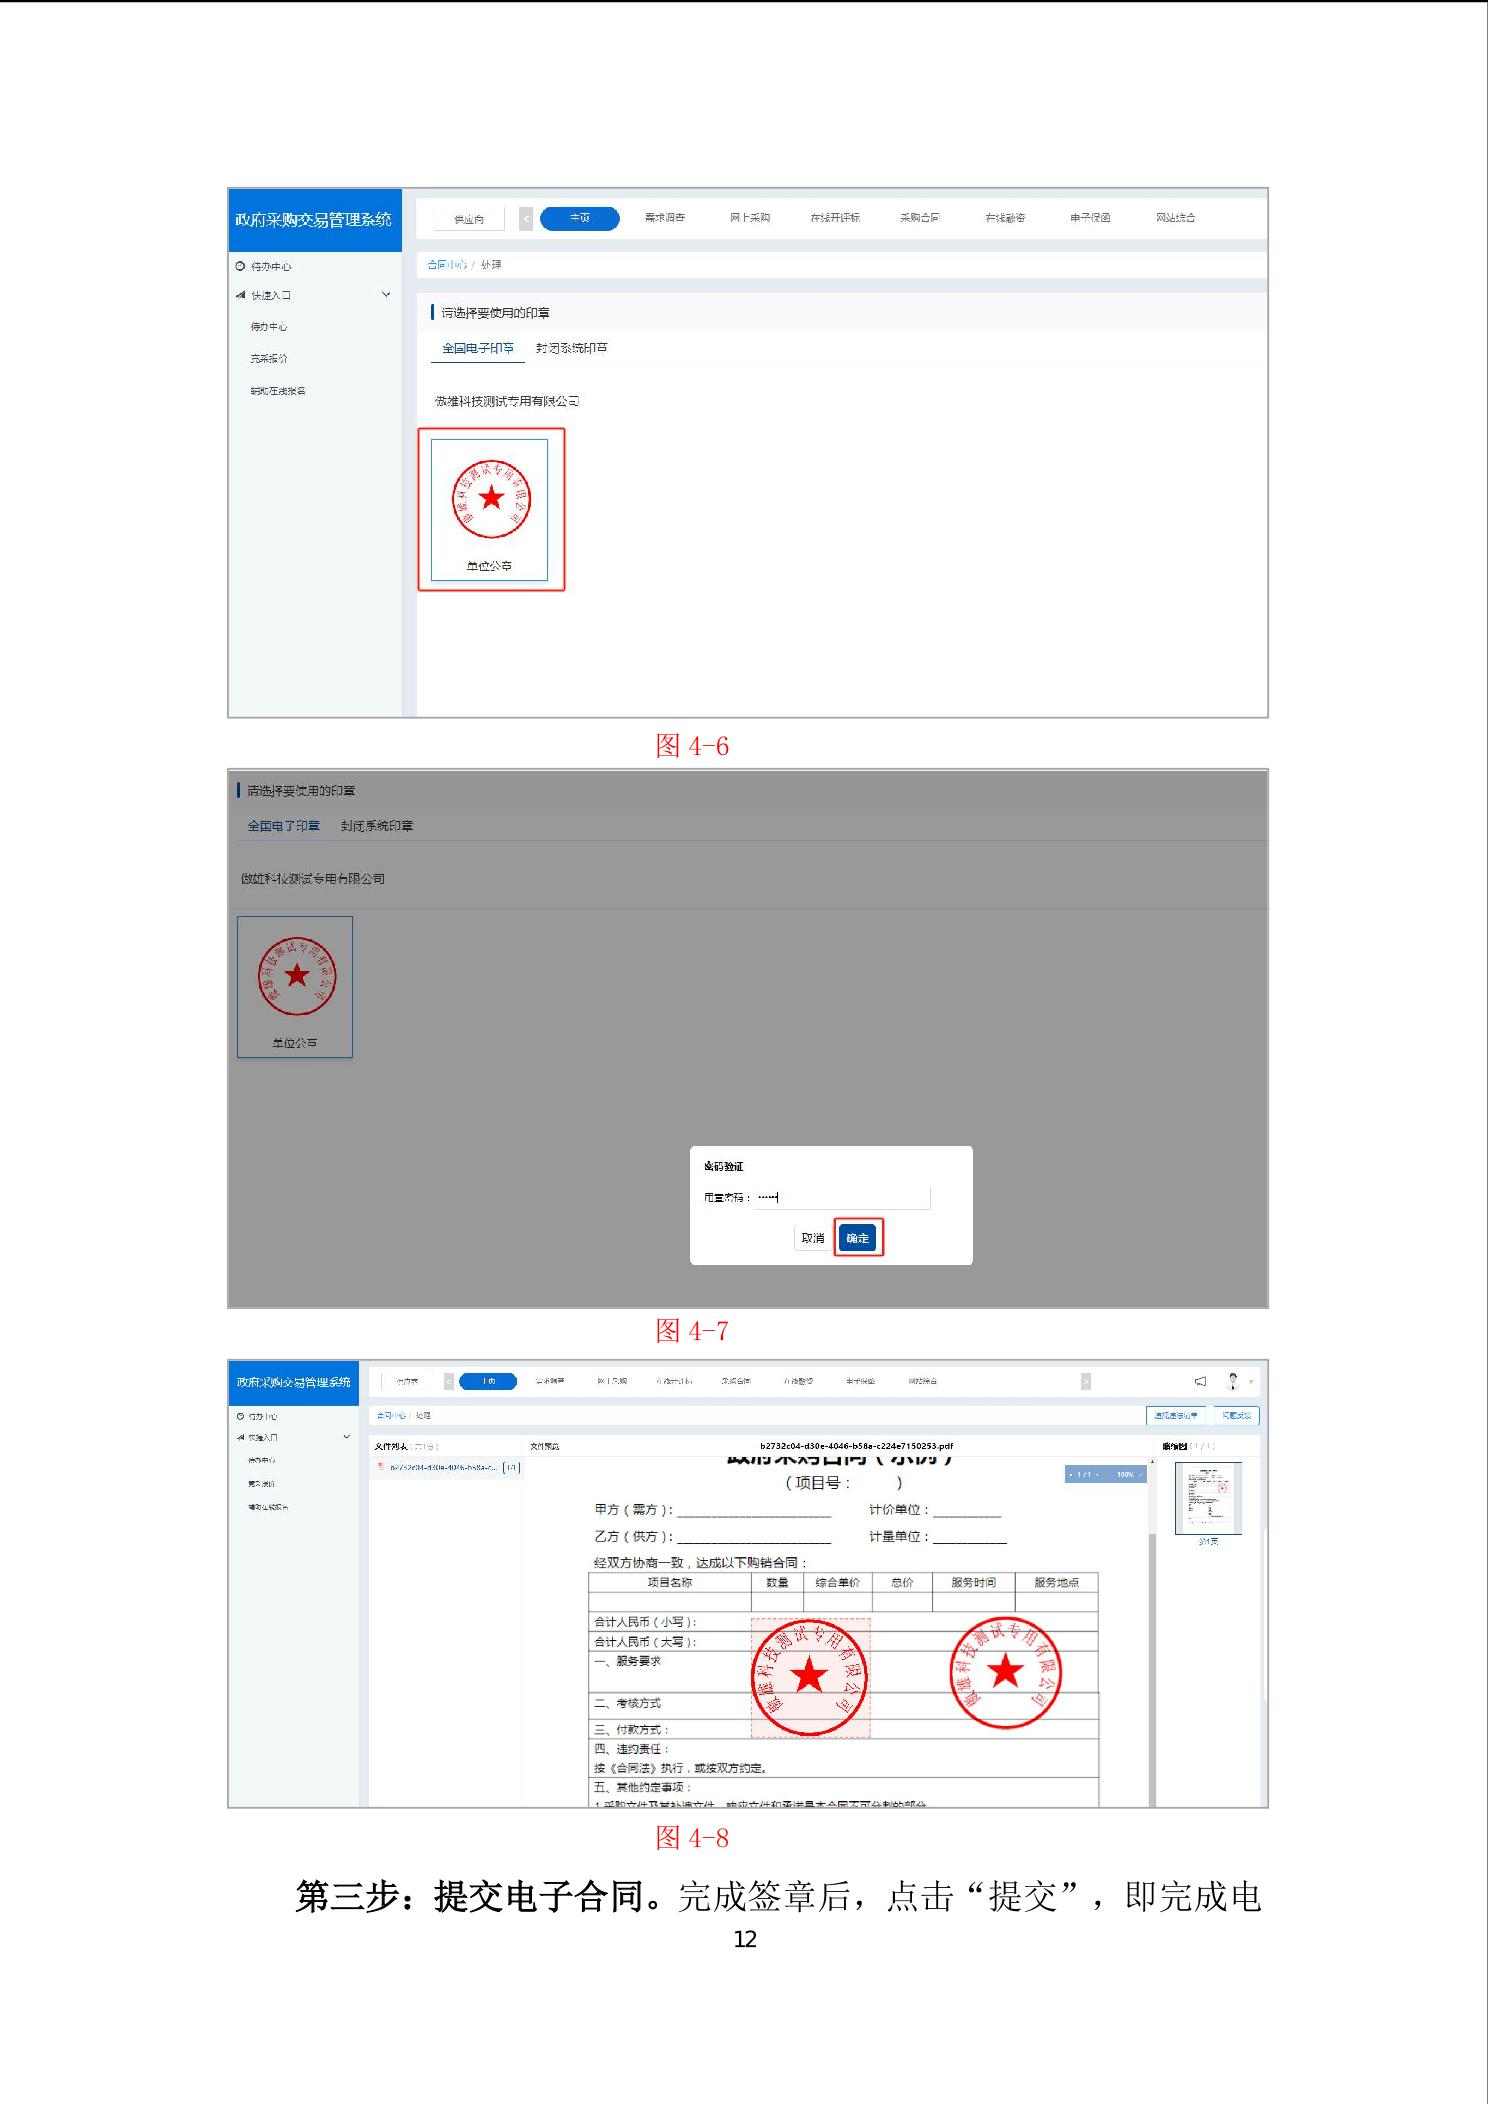The width and height of the screenshot is (1488, 2104).
Task: Open the 采购合同 menu in top navigation
Action: pyautogui.click(x=919, y=218)
